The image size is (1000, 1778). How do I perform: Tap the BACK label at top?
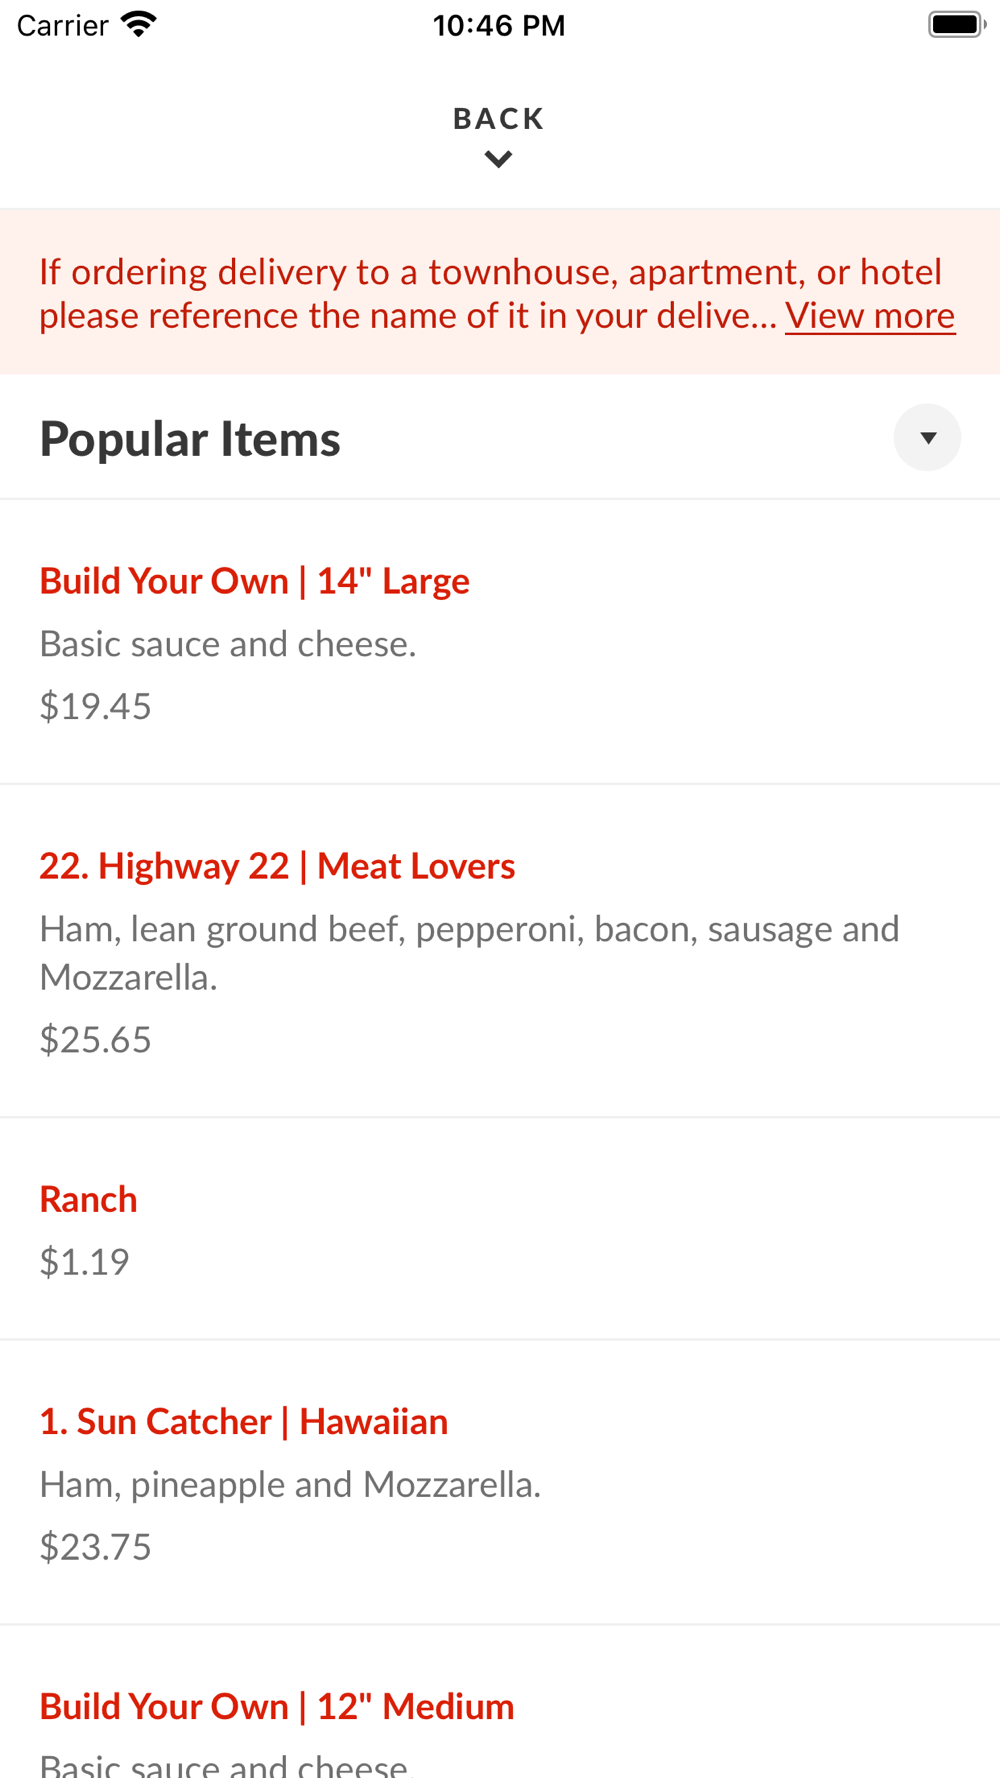[498, 118]
